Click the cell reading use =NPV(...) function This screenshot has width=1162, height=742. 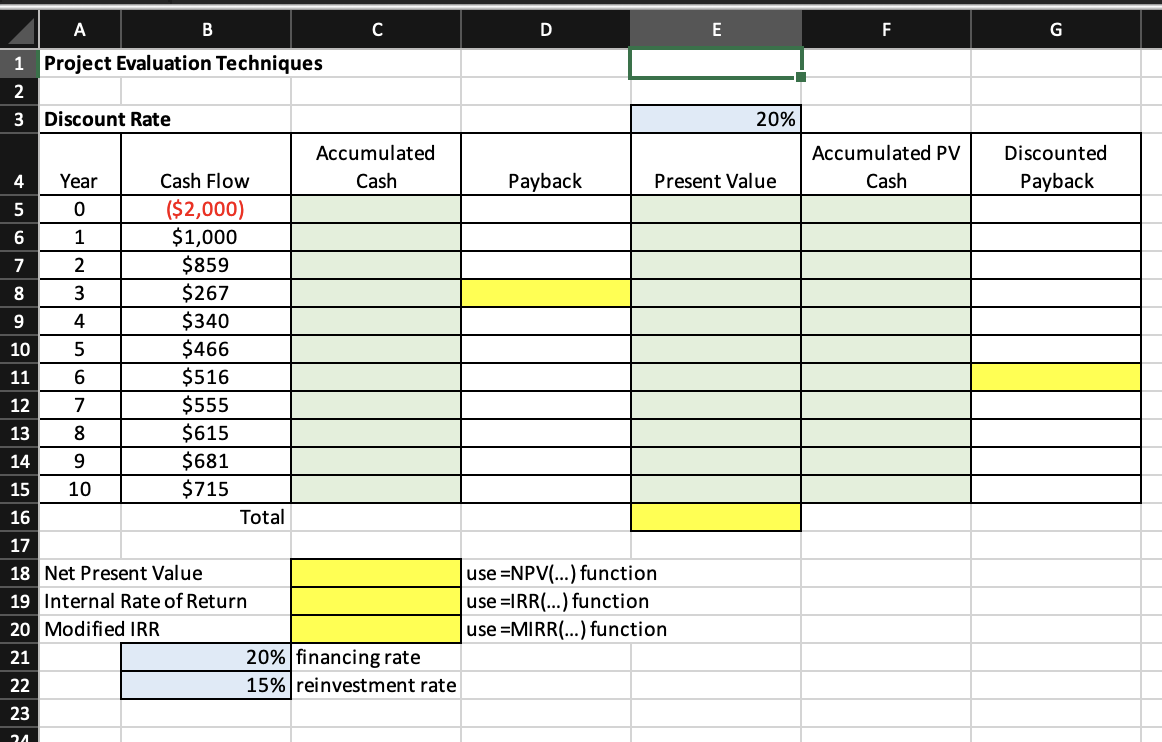(x=545, y=573)
